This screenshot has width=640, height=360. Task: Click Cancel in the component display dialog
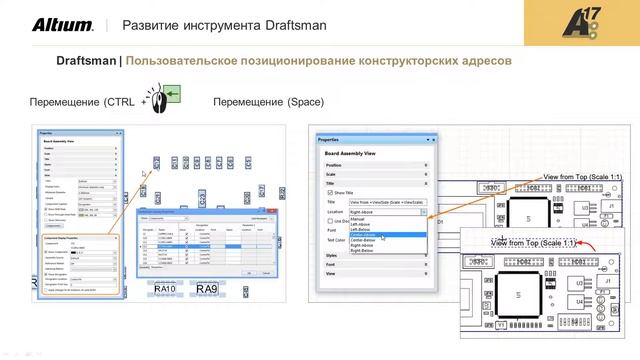pos(266,273)
